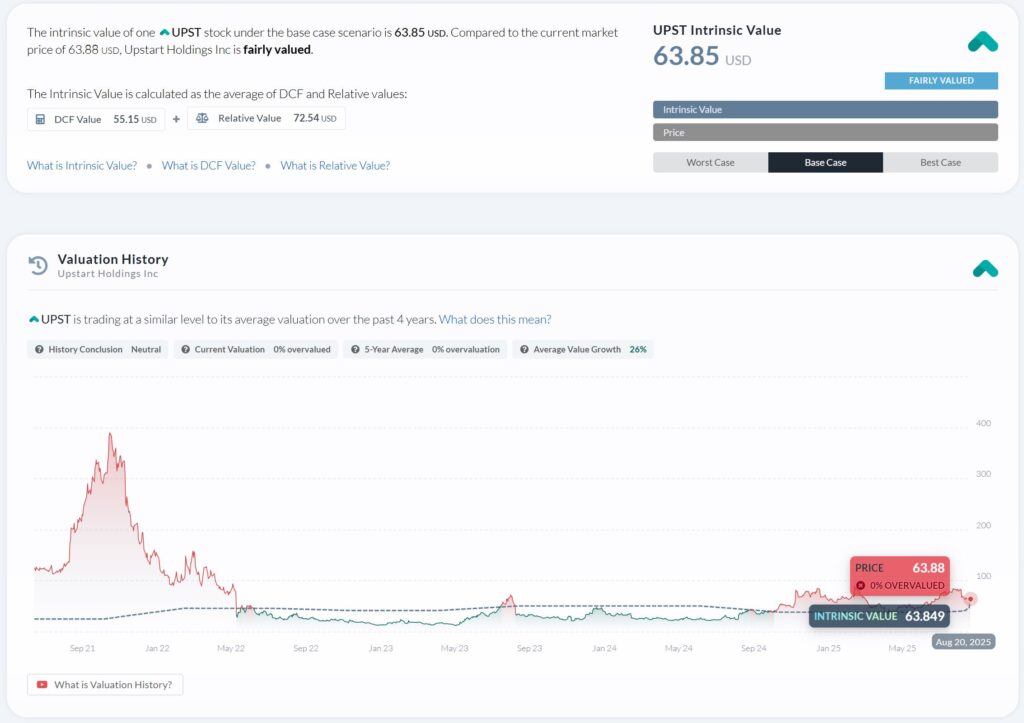The image size is (1024, 723).
Task: Switch to the Worst Case scenario
Action: pyautogui.click(x=710, y=163)
